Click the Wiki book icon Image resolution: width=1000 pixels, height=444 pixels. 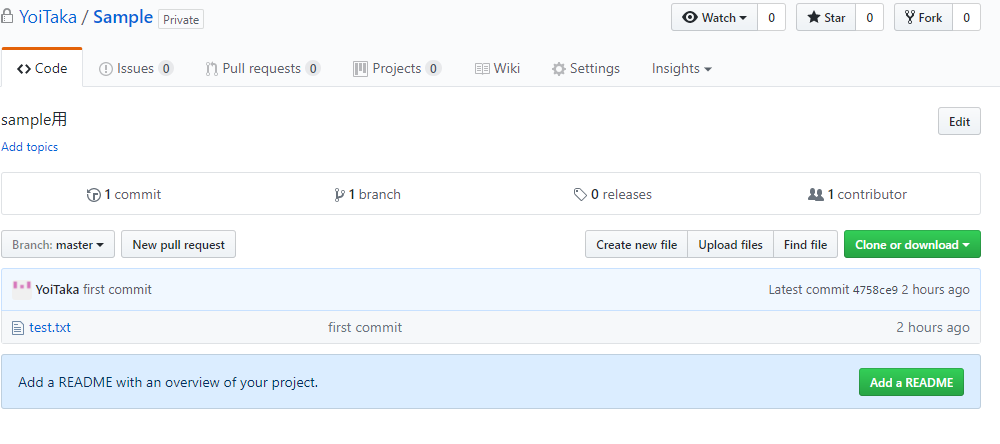[482, 69]
